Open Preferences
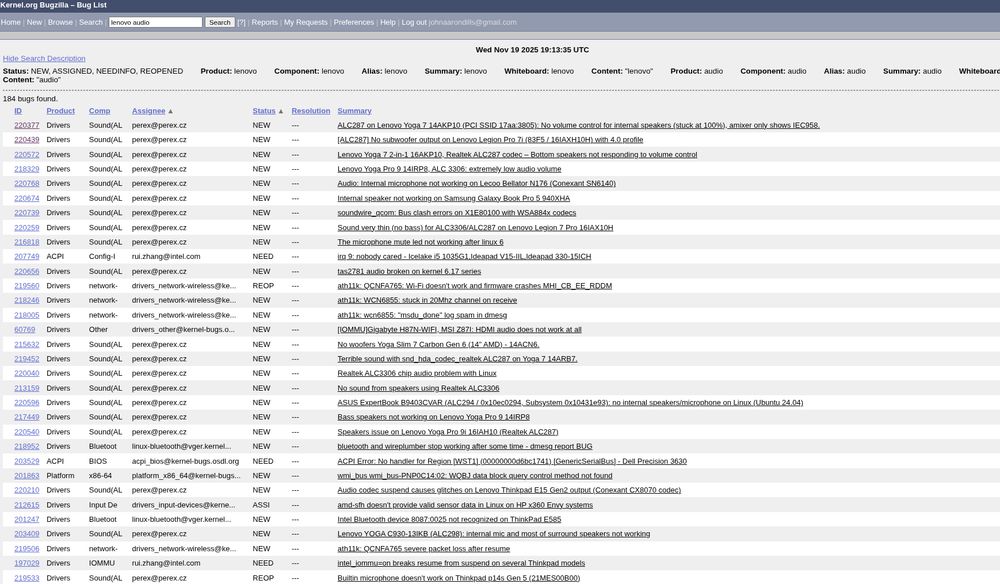Screen dimensions: 1000x584 click(353, 22)
